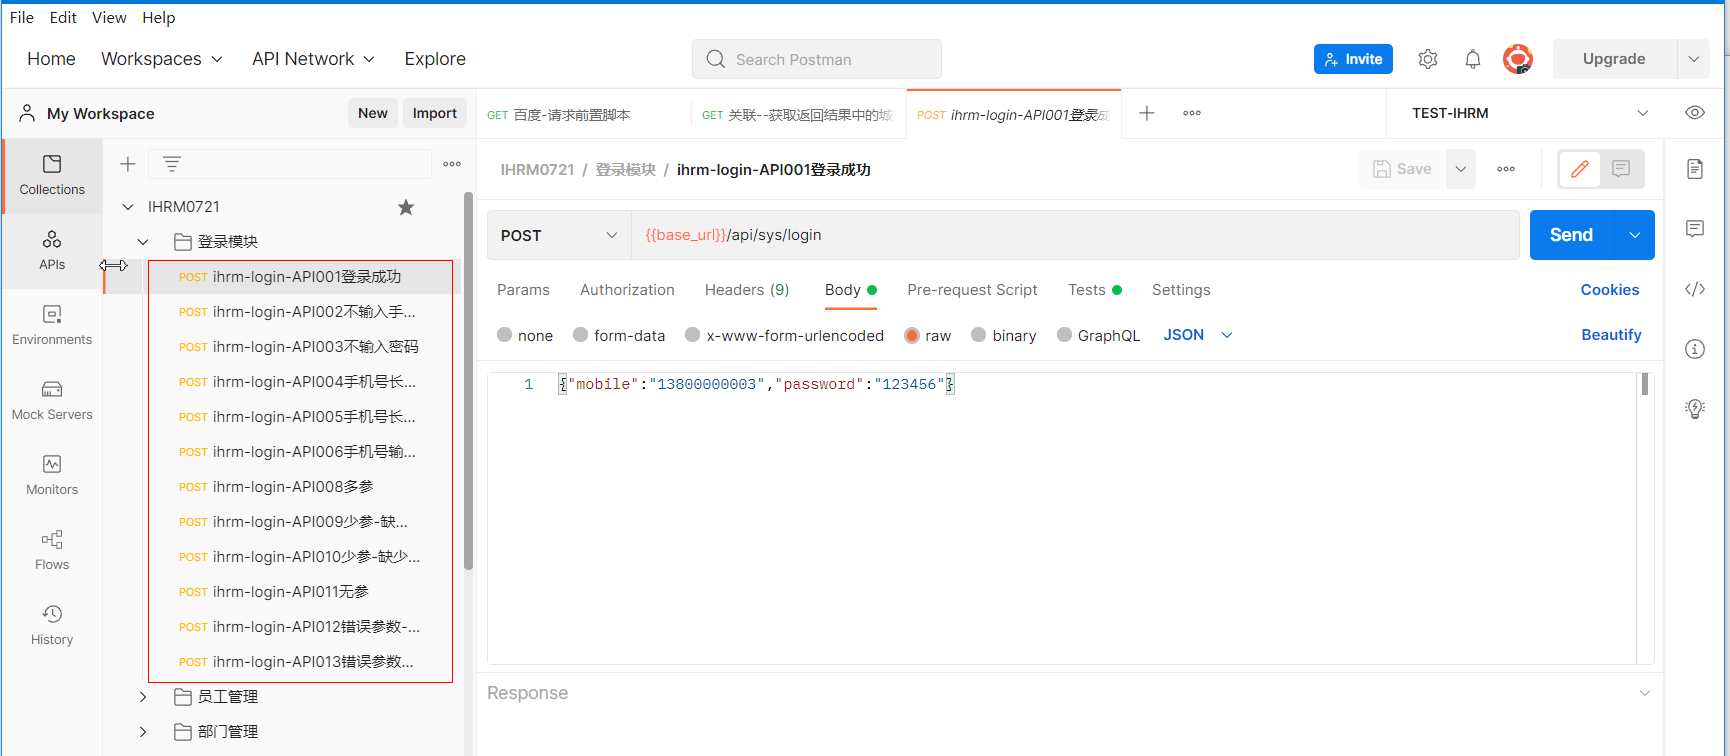Image resolution: width=1730 pixels, height=756 pixels.
Task: Select the none body type
Action: tap(505, 335)
